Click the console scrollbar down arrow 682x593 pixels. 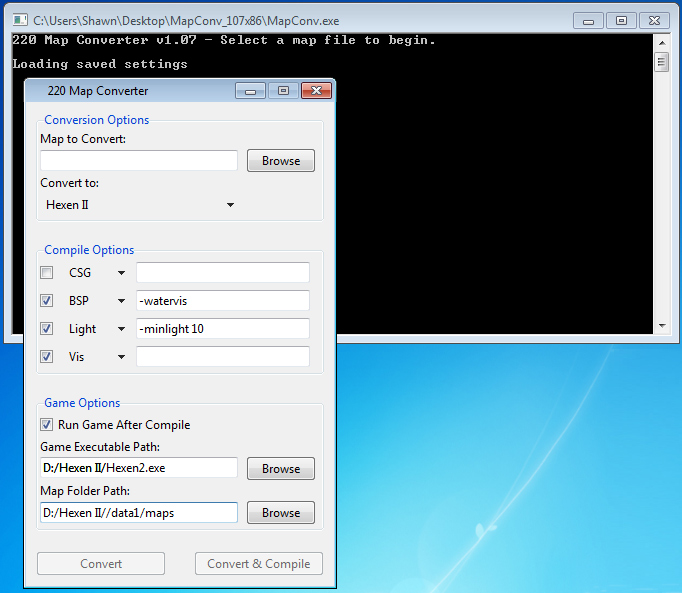(x=662, y=325)
